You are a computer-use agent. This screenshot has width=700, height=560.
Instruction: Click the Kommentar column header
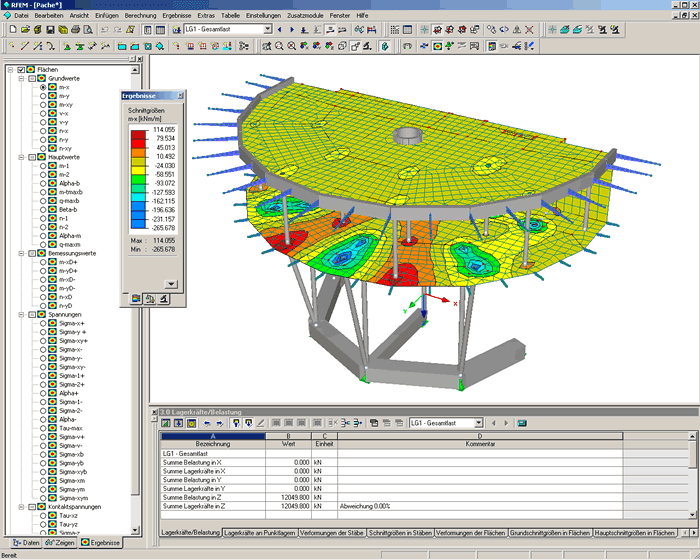[480, 444]
